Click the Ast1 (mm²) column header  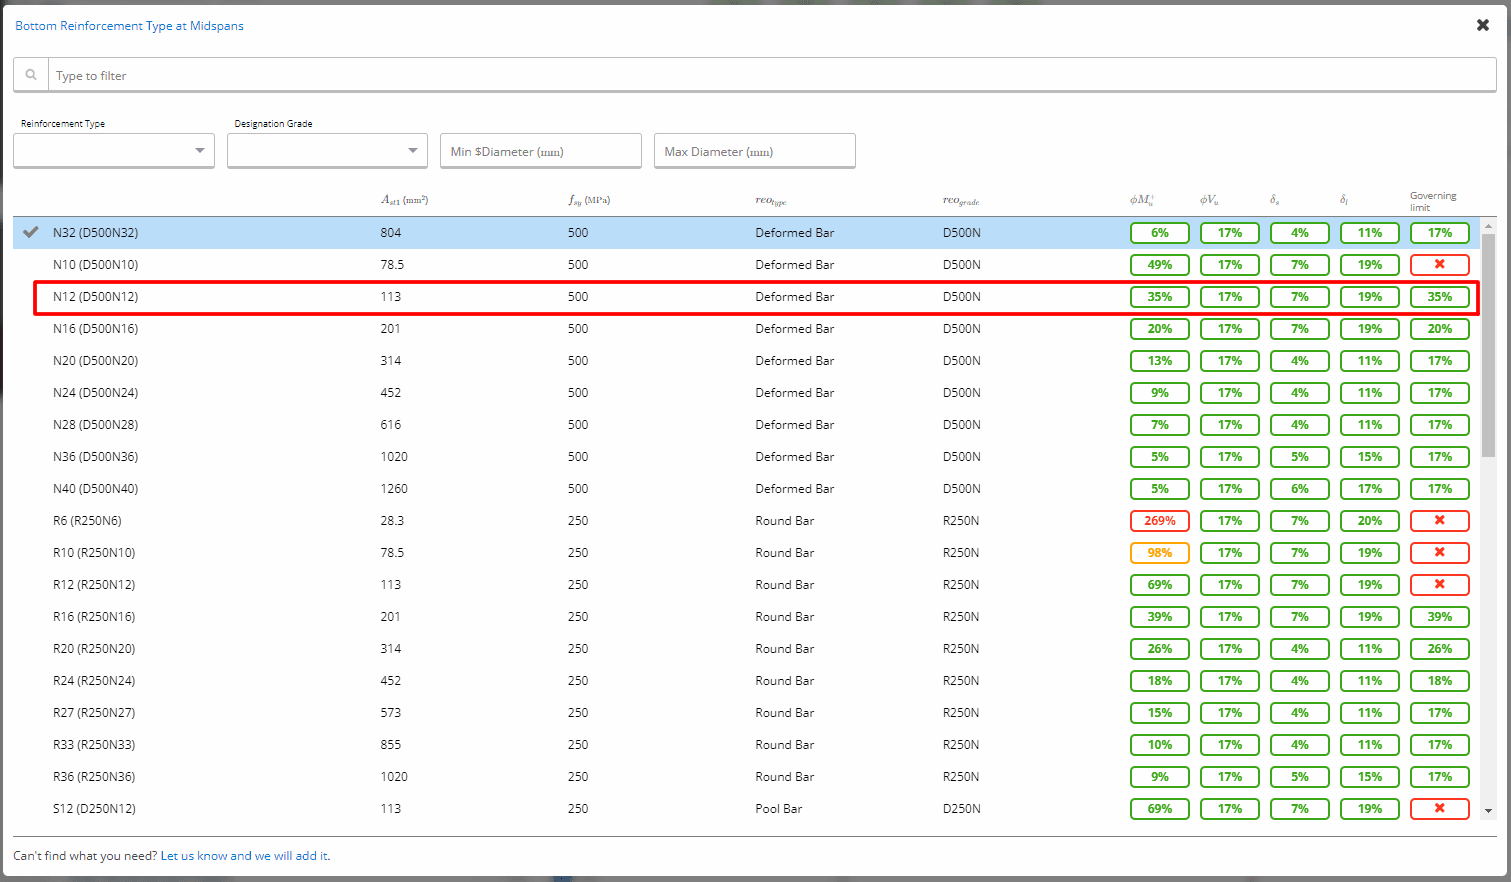[404, 200]
